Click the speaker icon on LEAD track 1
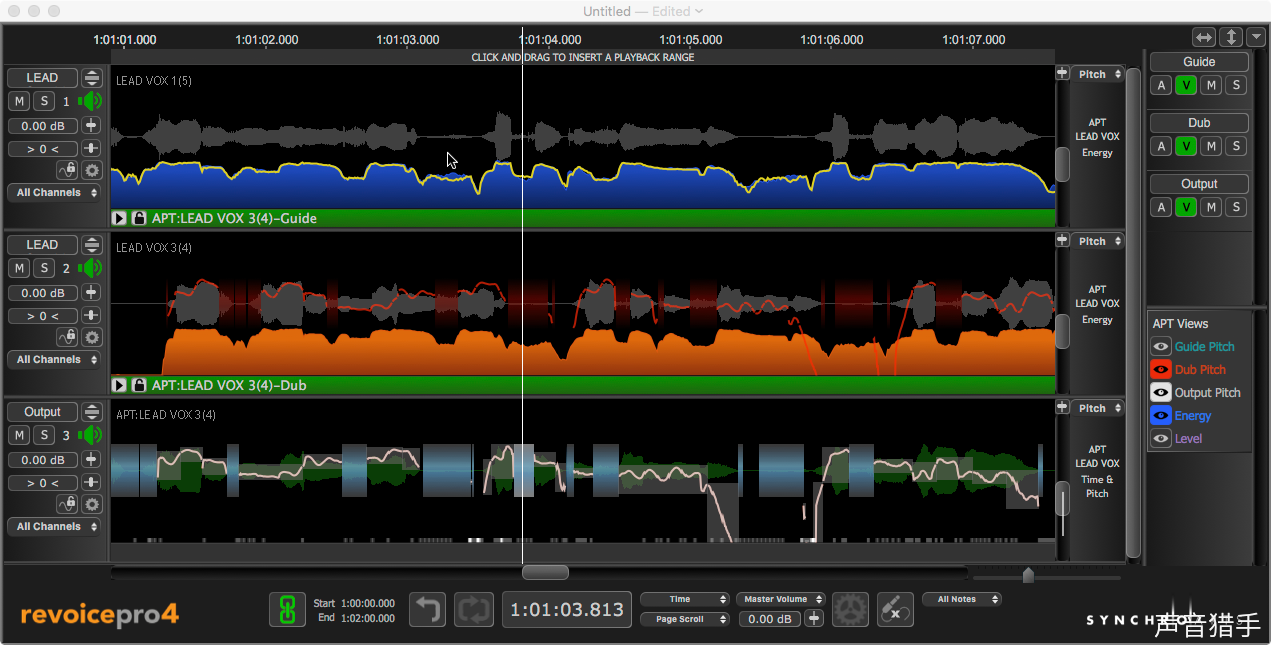The width and height of the screenshot is (1271, 645). pyautogui.click(x=91, y=101)
